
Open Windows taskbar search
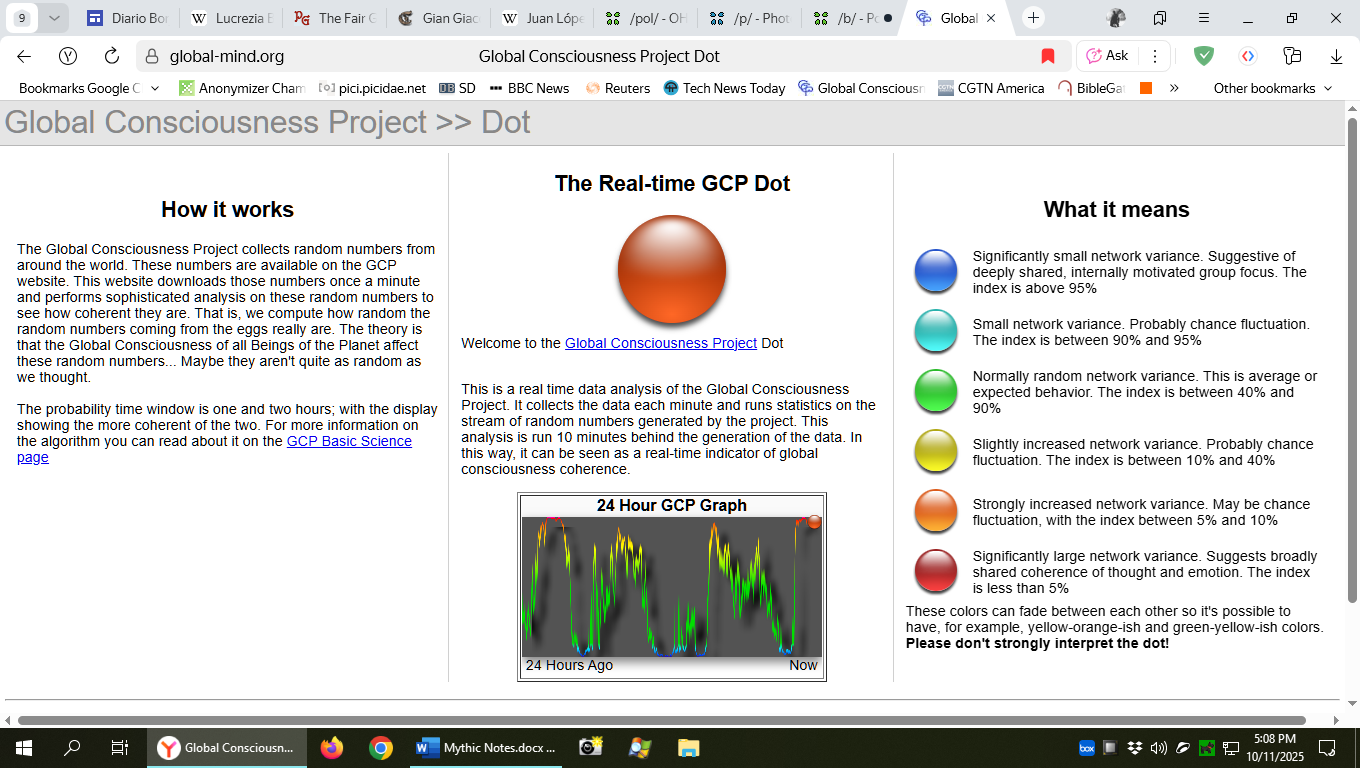[72, 747]
